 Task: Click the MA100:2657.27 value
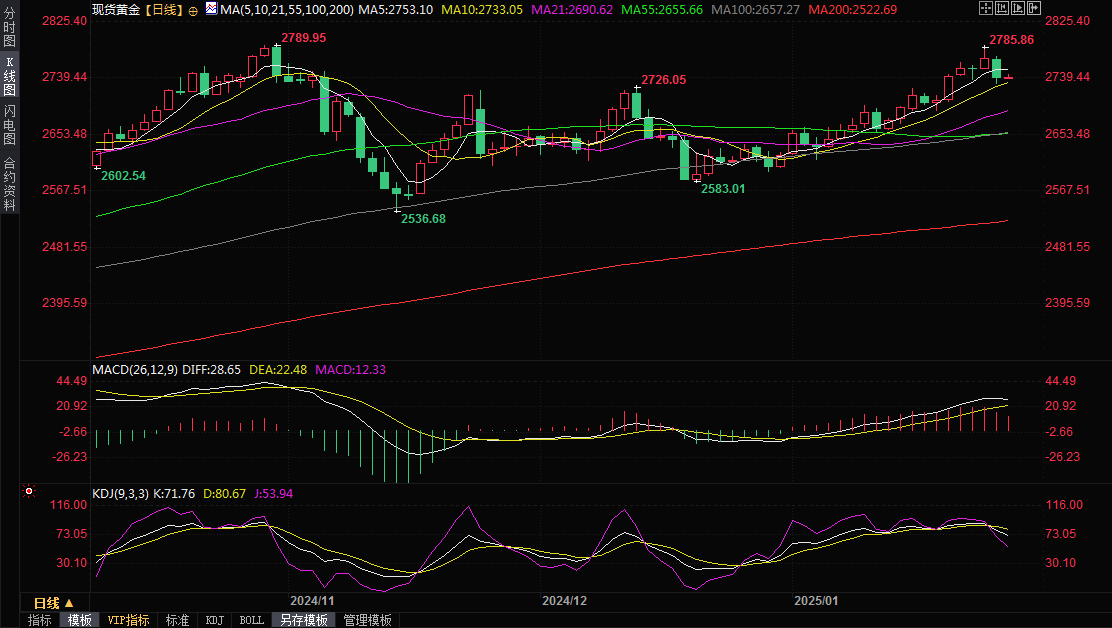[755, 10]
